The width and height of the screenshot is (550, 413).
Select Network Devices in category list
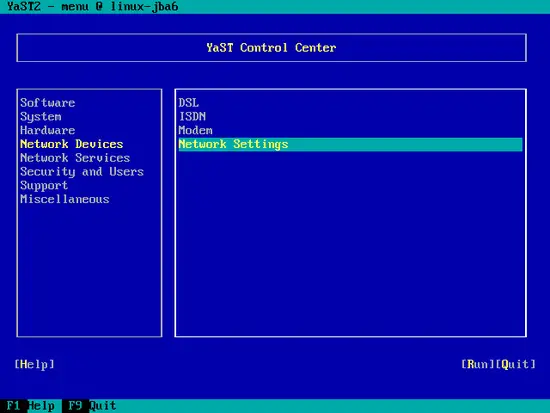pyautogui.click(x=72, y=144)
